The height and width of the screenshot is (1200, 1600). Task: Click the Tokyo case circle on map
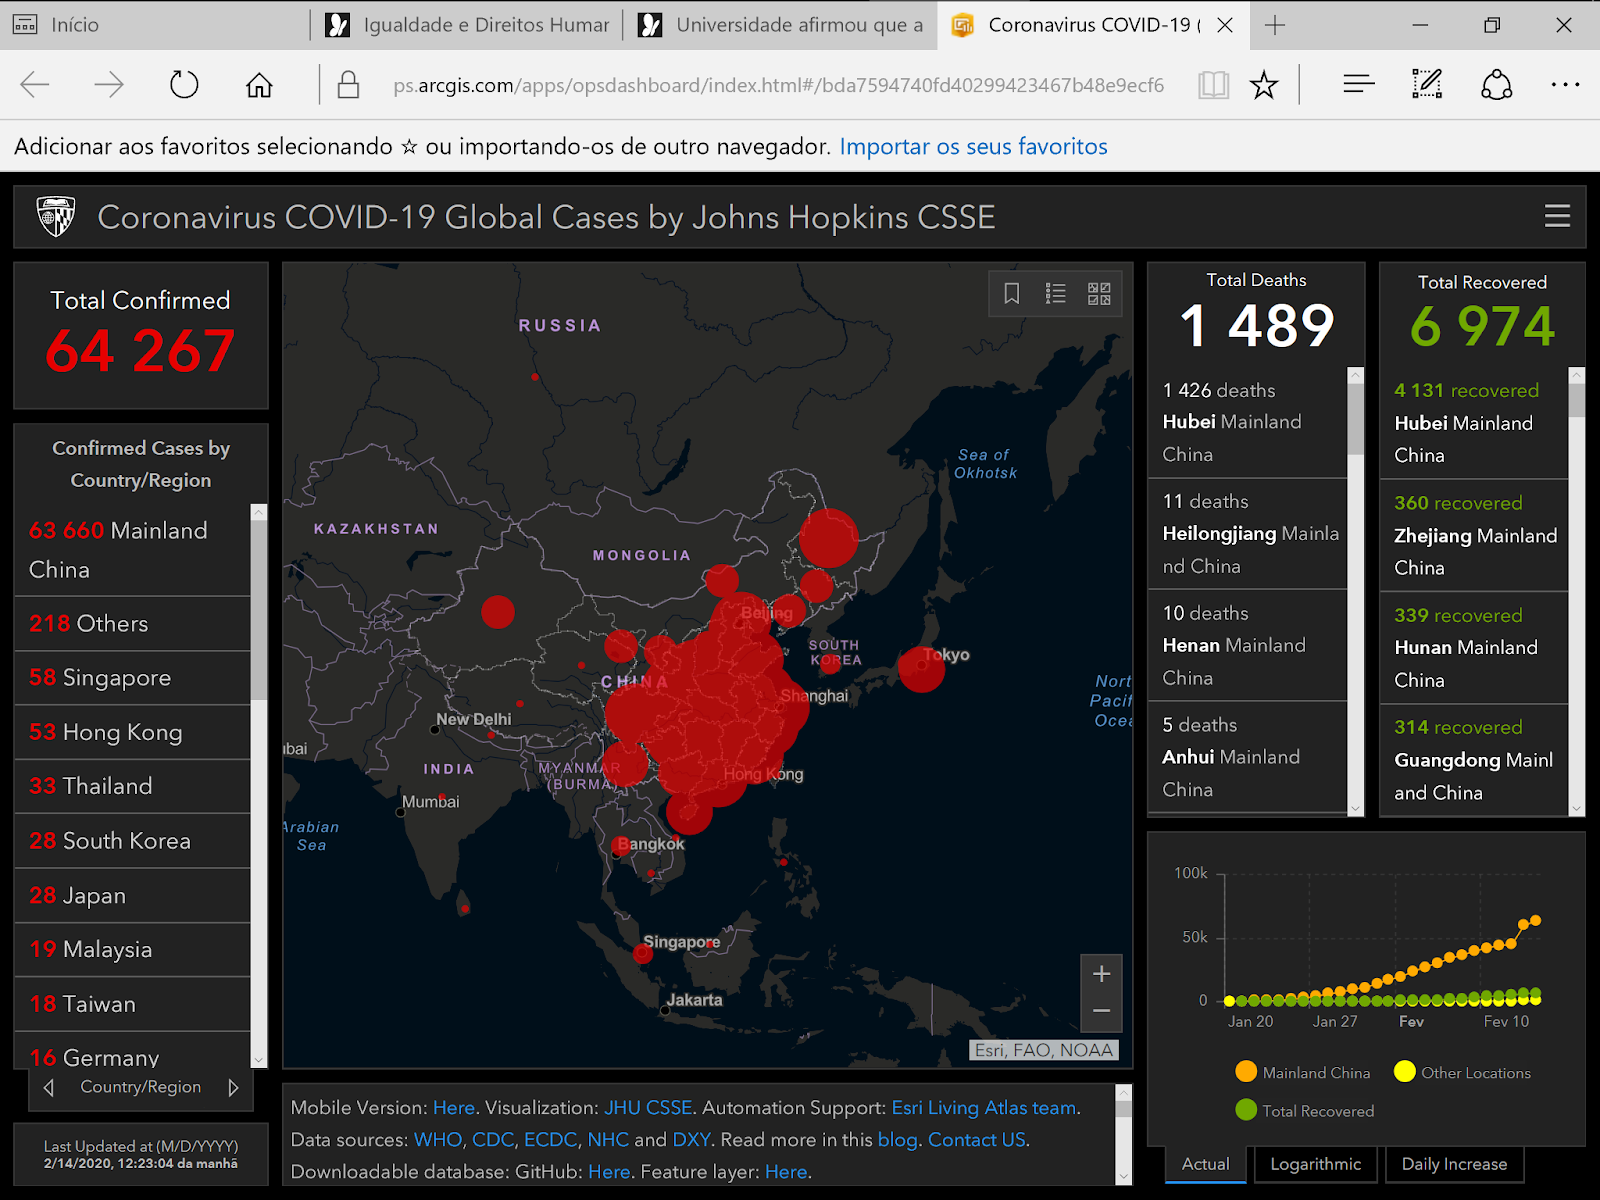(921, 669)
